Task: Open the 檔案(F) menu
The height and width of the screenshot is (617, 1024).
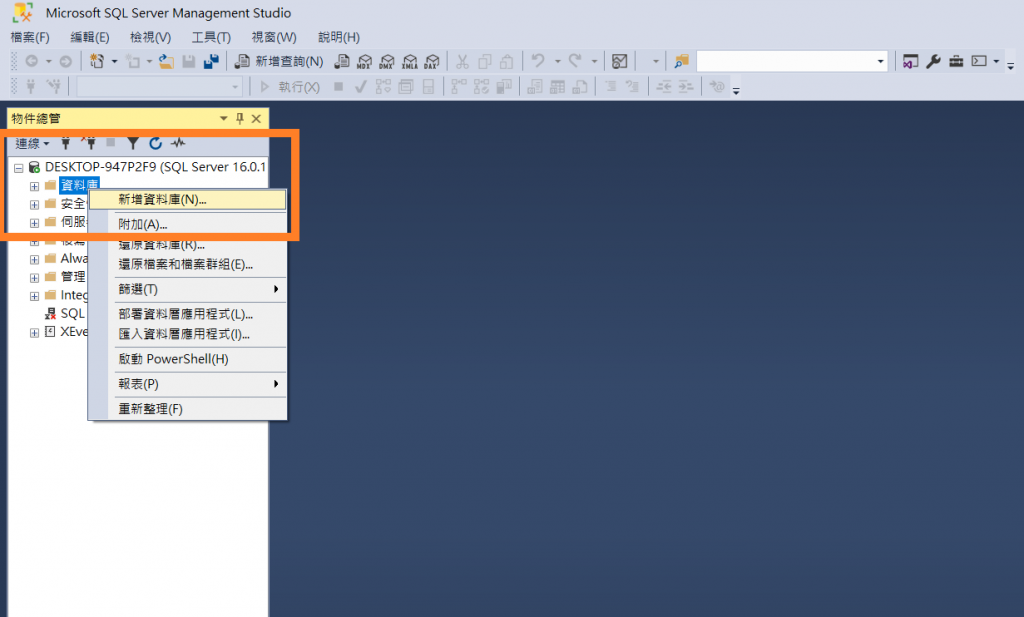Action: tap(30, 37)
